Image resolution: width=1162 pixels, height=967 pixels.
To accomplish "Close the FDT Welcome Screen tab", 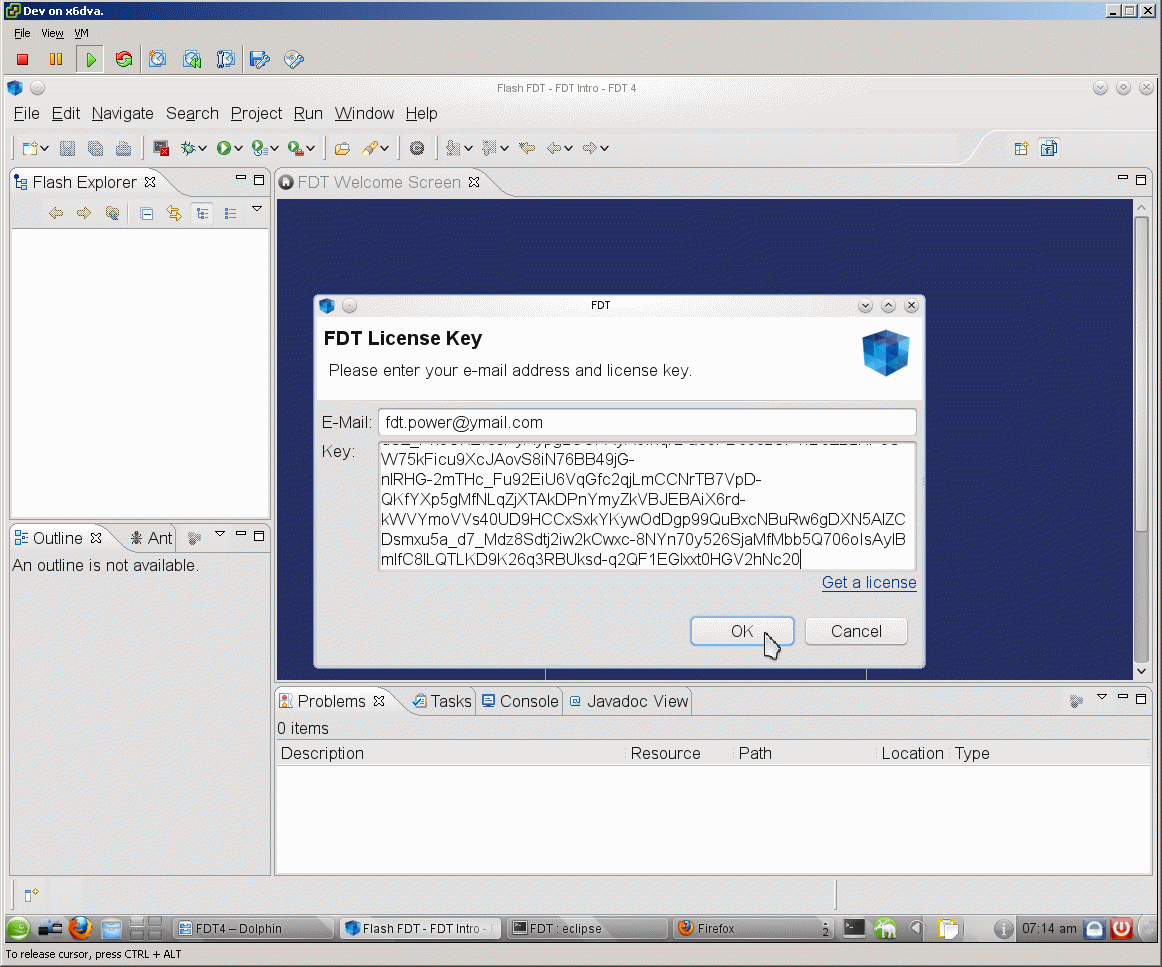I will pos(474,182).
